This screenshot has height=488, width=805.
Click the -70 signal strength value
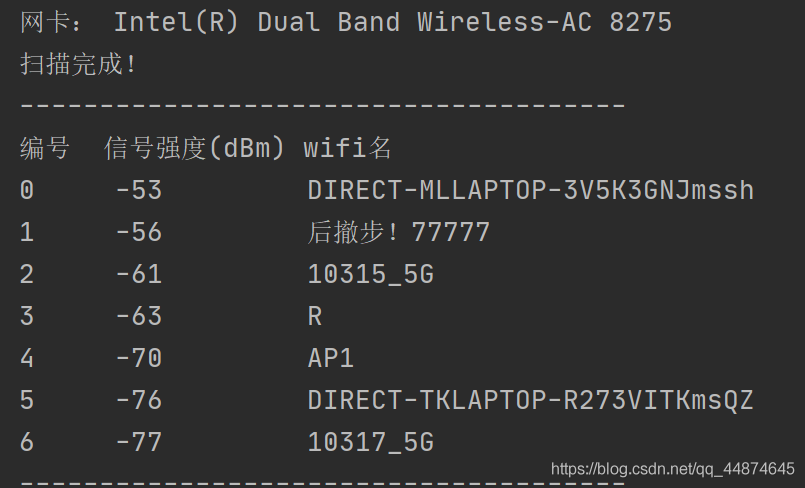coord(138,358)
